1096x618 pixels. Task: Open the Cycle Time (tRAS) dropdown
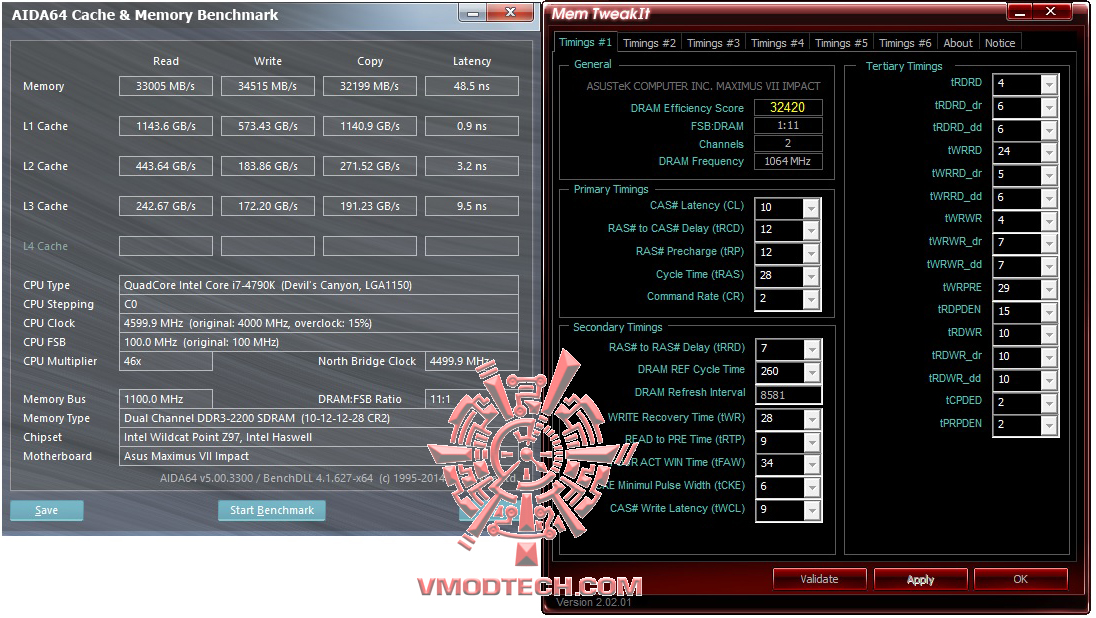click(811, 275)
